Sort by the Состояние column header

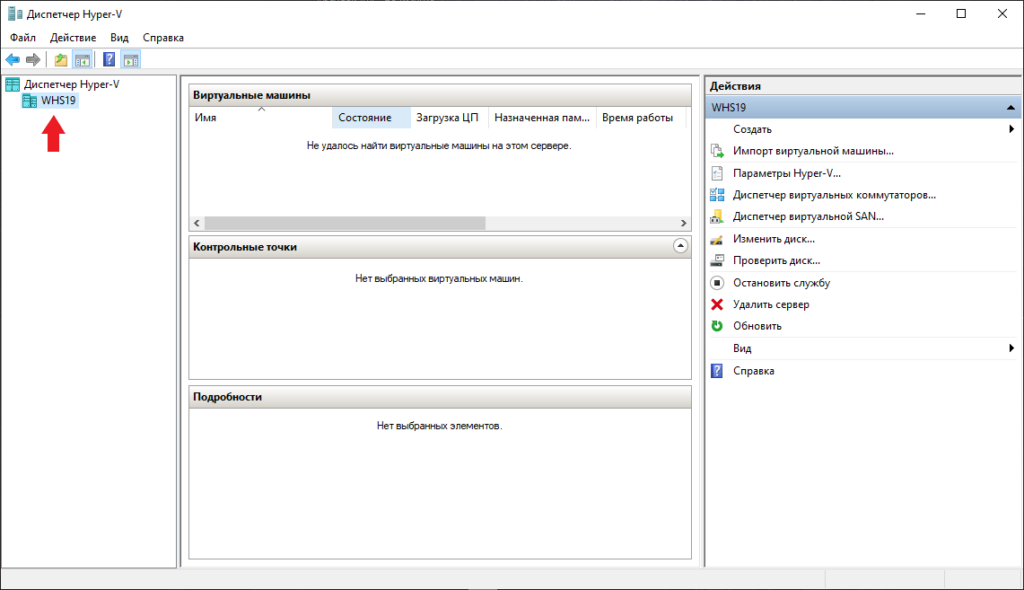(371, 118)
